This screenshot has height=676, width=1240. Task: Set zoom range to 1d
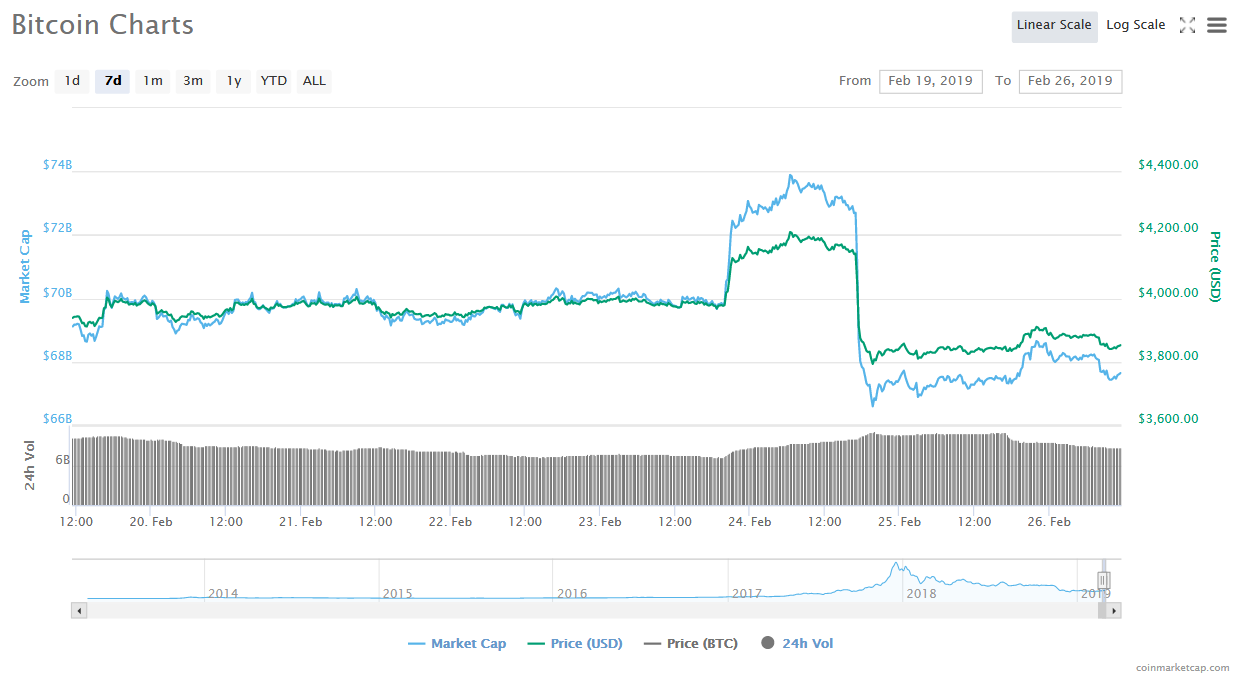coord(72,81)
